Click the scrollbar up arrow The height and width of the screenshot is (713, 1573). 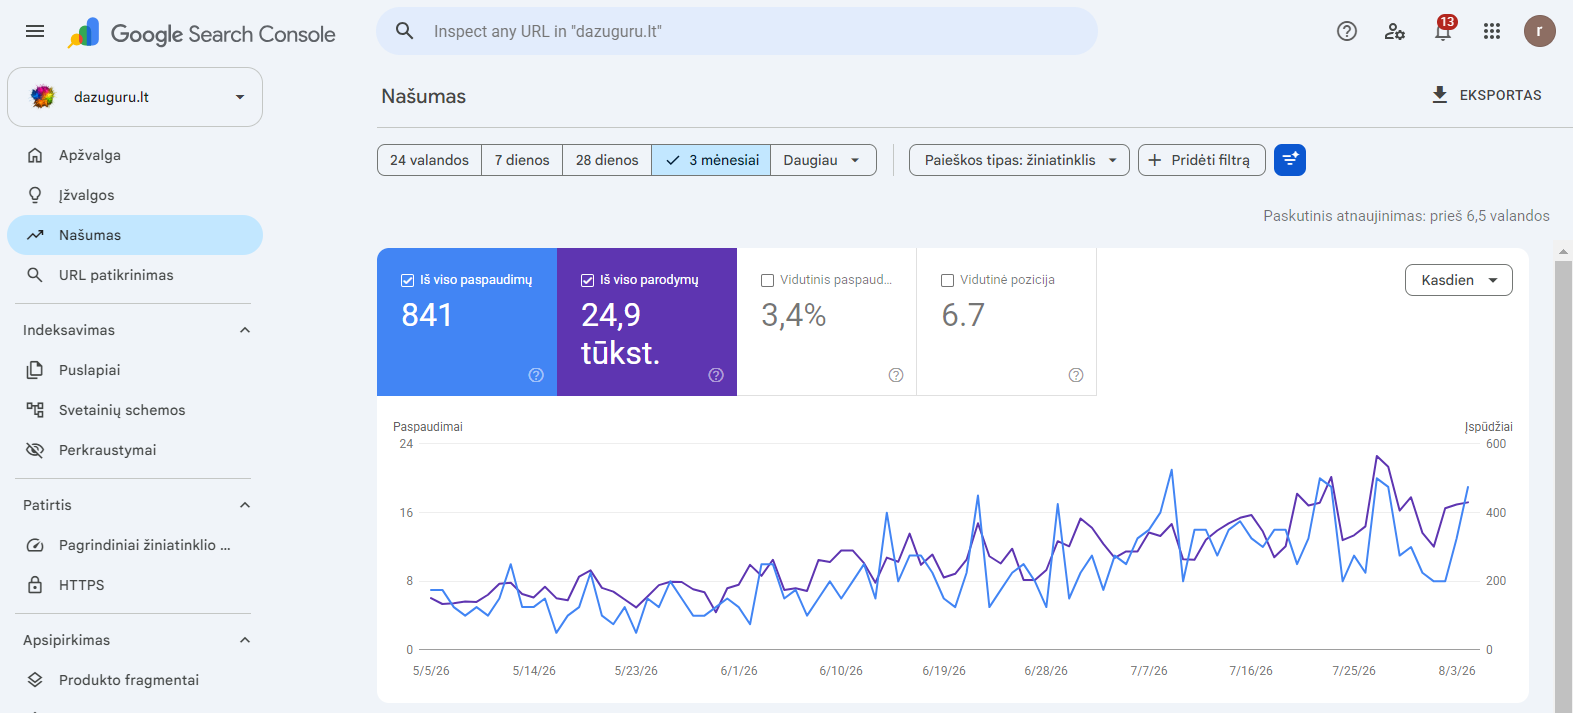point(1563,252)
